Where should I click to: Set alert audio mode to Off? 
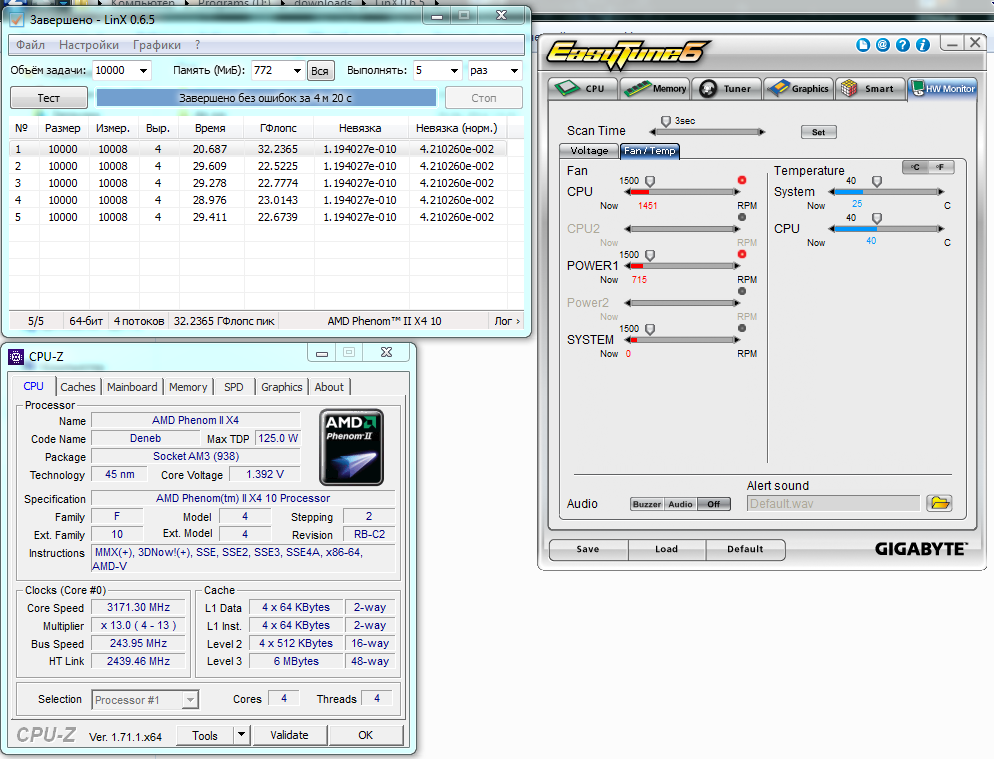click(x=714, y=504)
